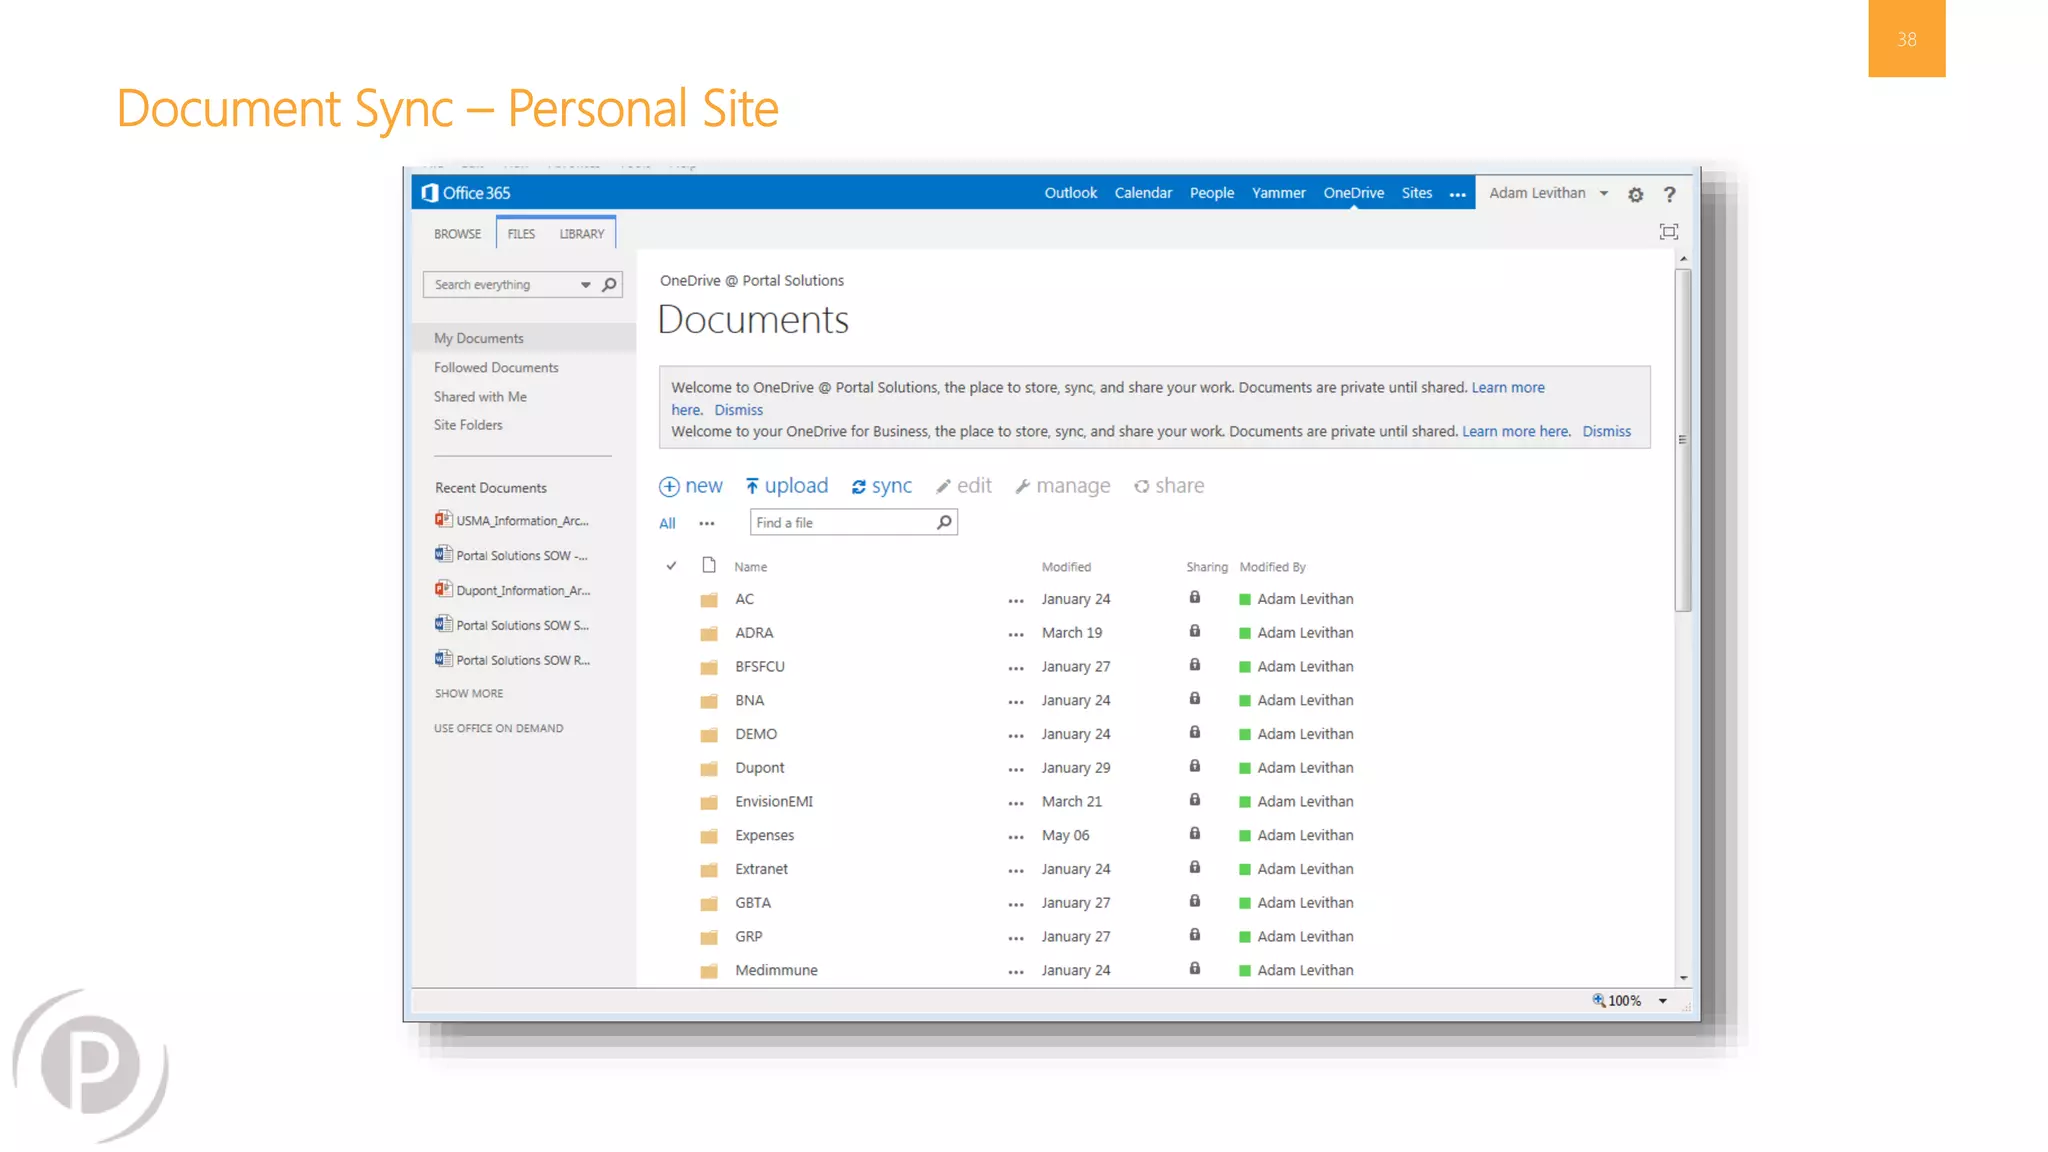Expand the Search everything scope dropdown
Viewport: 2048px width, 1152px height.
pos(586,285)
